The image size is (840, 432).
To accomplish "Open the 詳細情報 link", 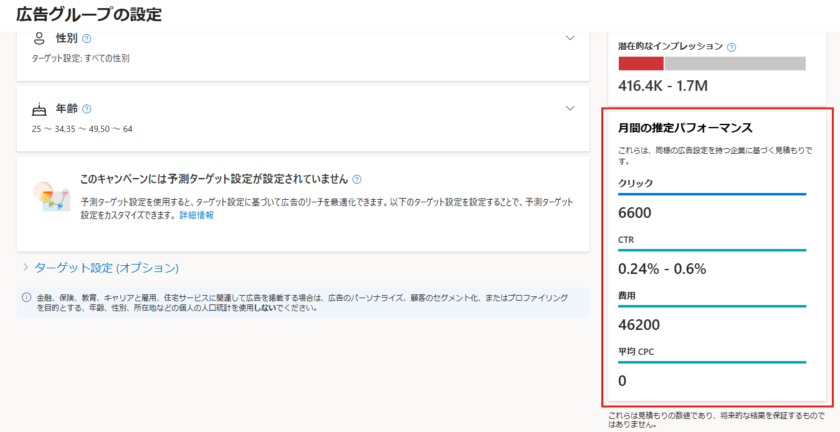I will pyautogui.click(x=196, y=215).
